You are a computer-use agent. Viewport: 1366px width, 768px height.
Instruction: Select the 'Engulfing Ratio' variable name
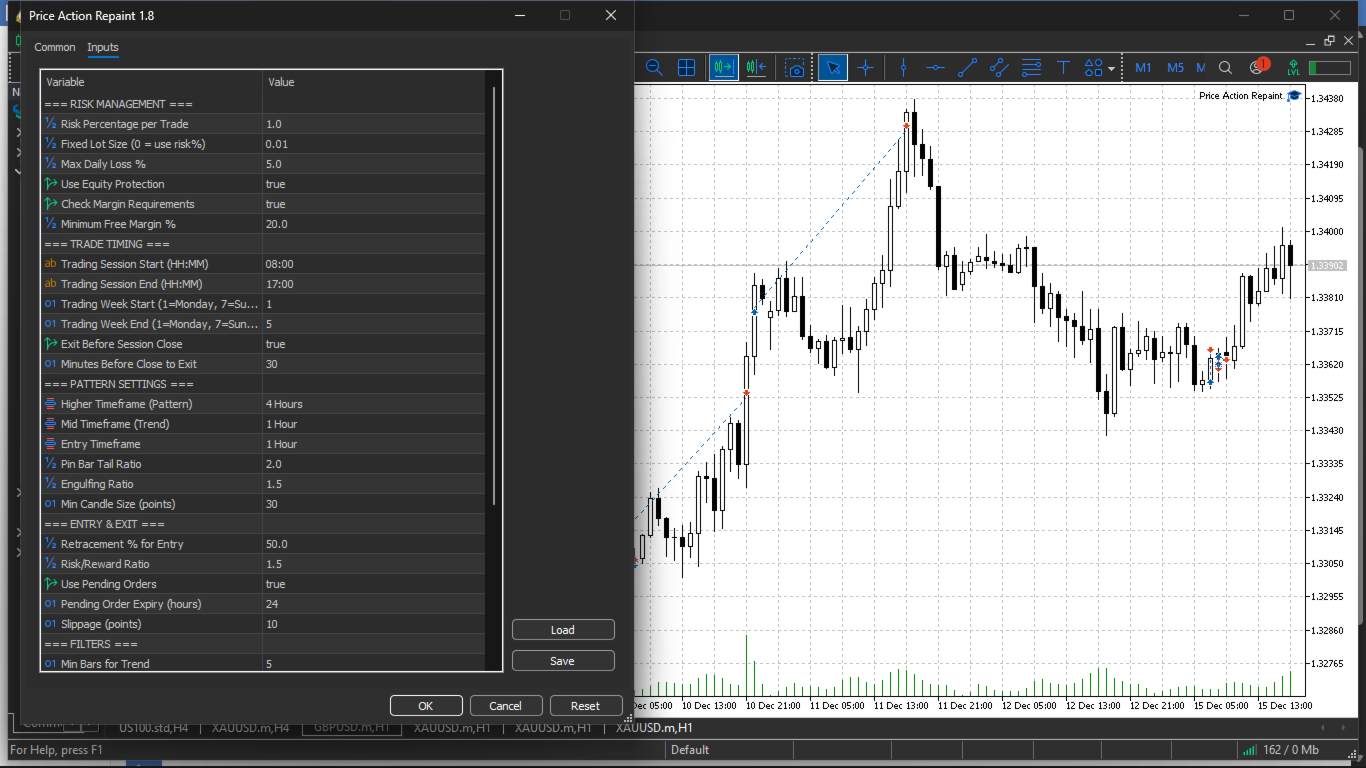click(x=97, y=484)
